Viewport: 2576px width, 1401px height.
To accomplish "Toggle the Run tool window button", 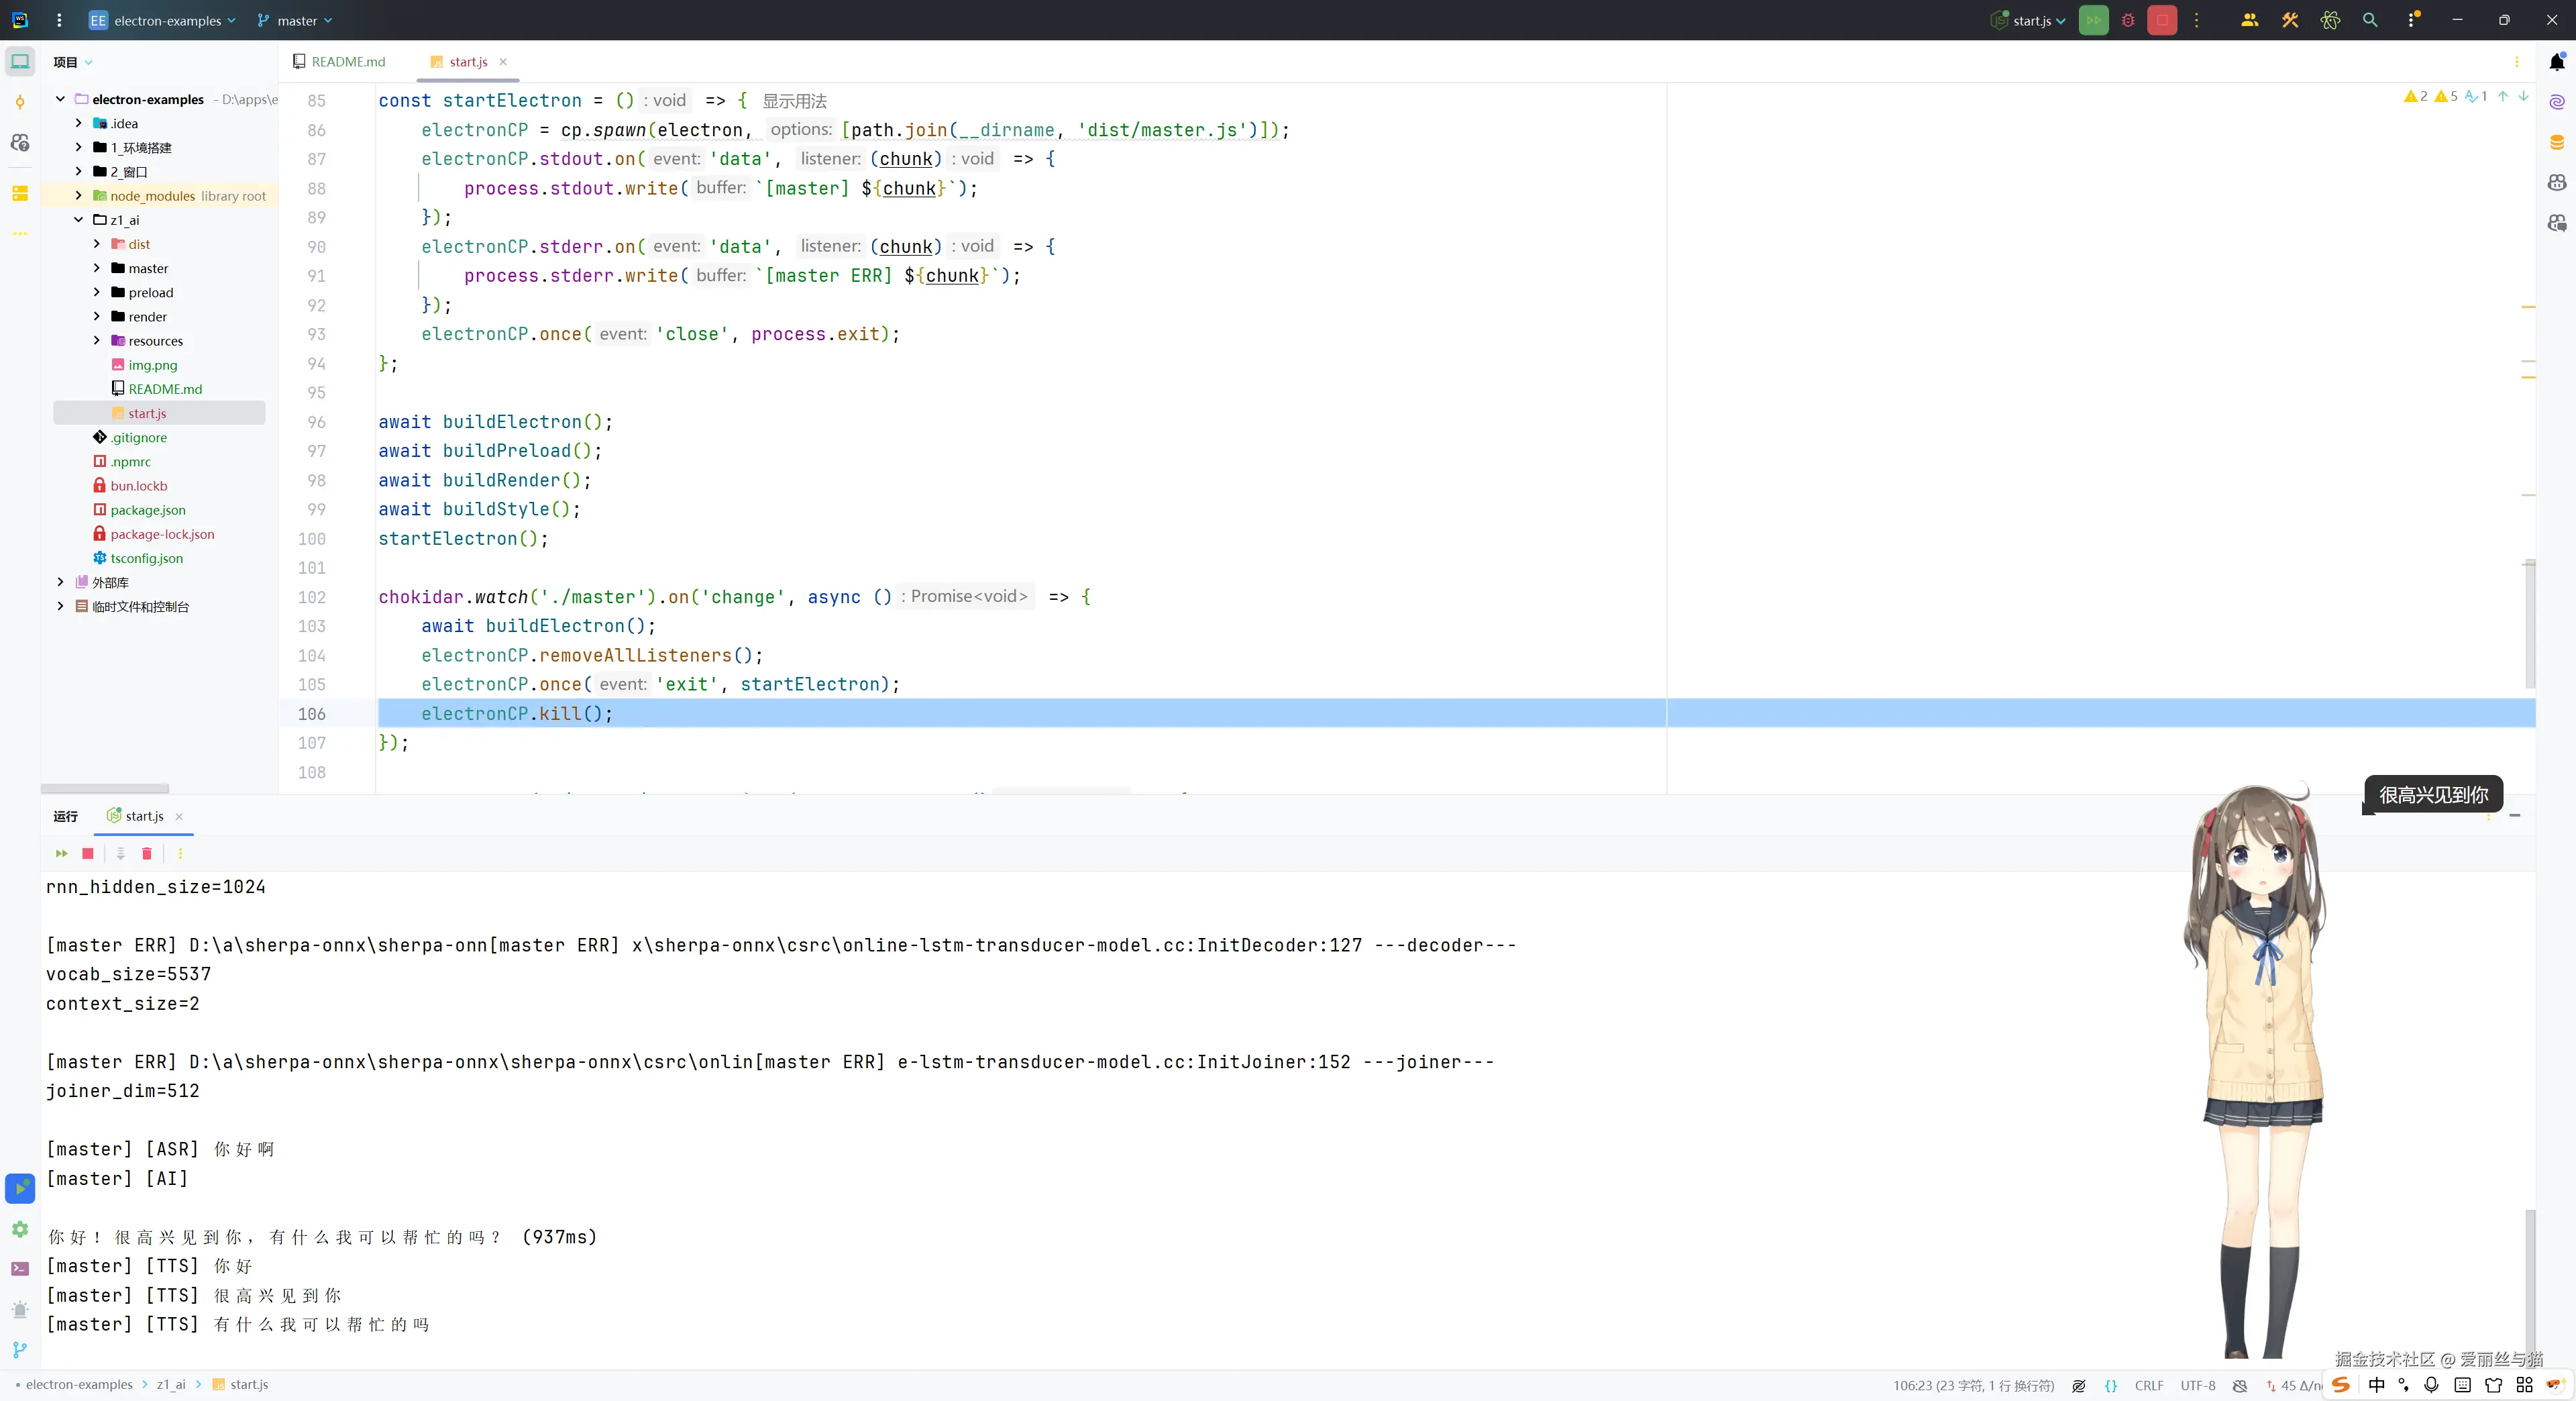I will click(x=20, y=1188).
